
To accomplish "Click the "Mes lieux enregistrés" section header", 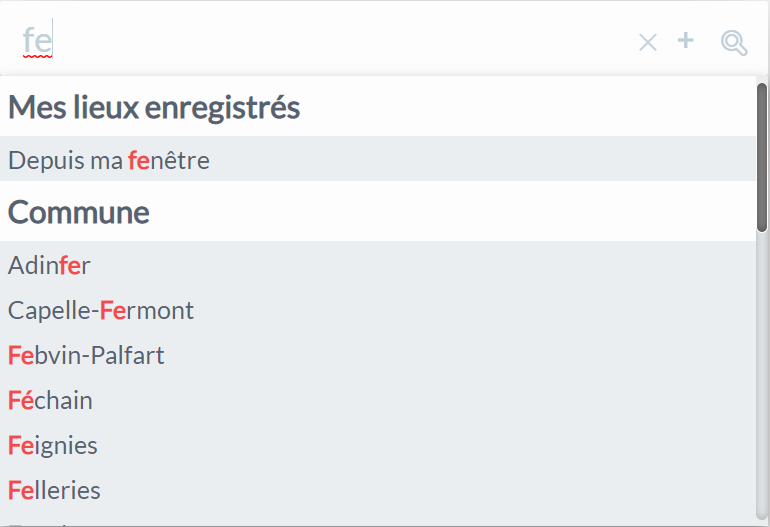I will tap(154, 107).
